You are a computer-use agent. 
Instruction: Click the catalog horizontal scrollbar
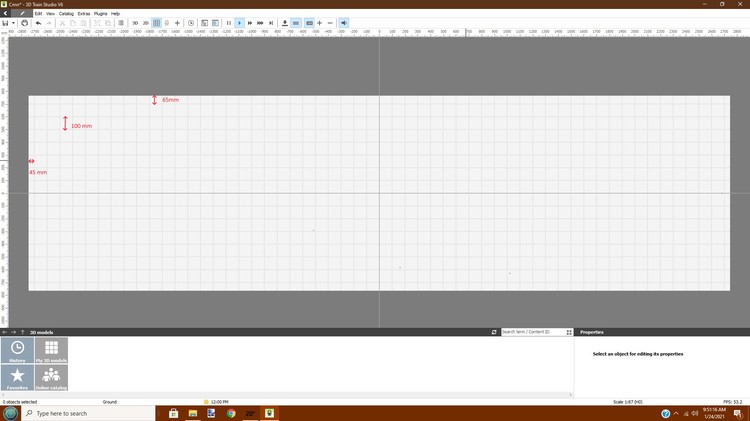[287, 395]
